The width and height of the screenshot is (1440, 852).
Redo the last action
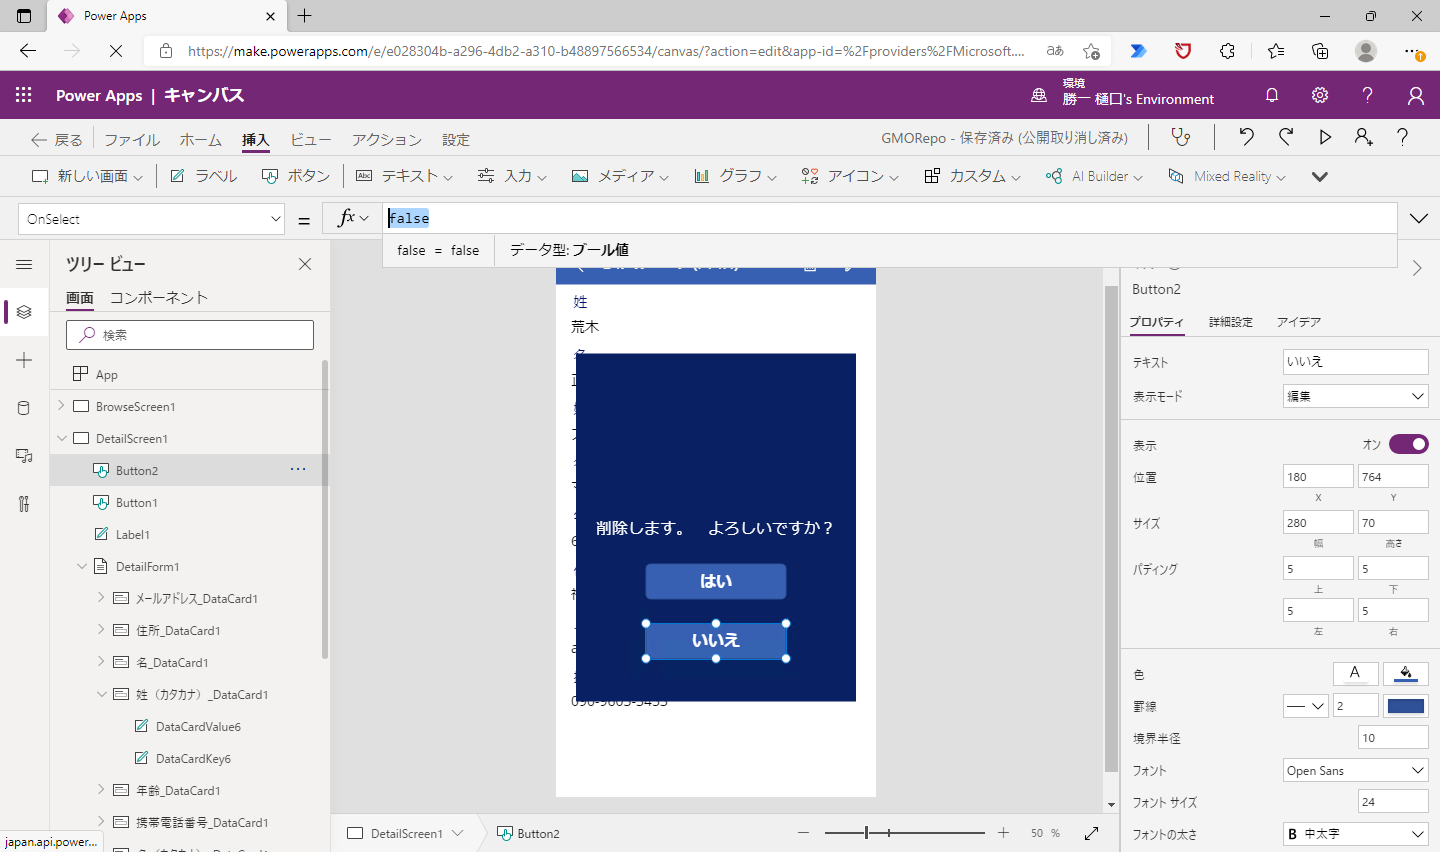point(1286,137)
